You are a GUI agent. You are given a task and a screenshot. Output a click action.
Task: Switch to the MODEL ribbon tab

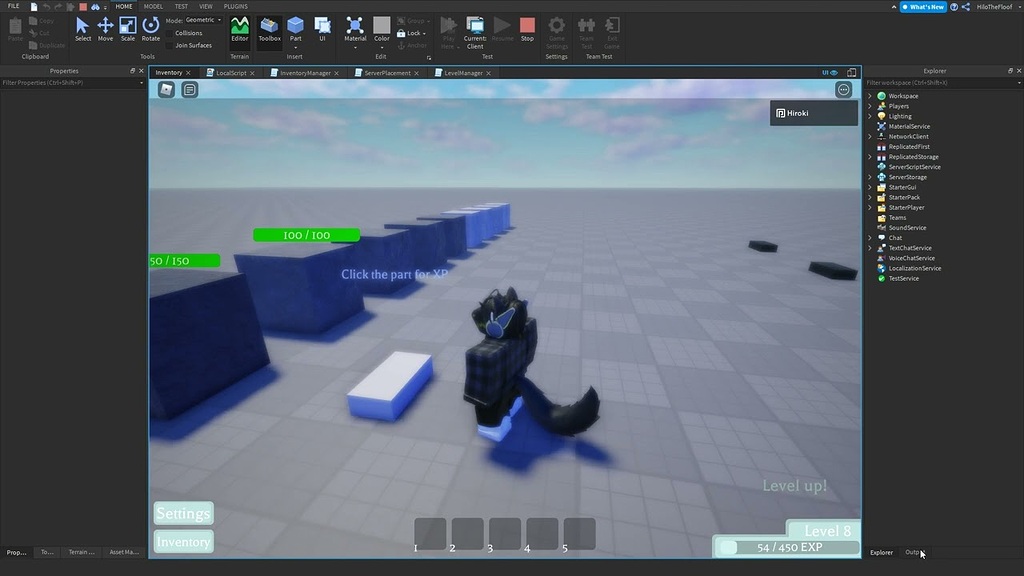pyautogui.click(x=151, y=5)
